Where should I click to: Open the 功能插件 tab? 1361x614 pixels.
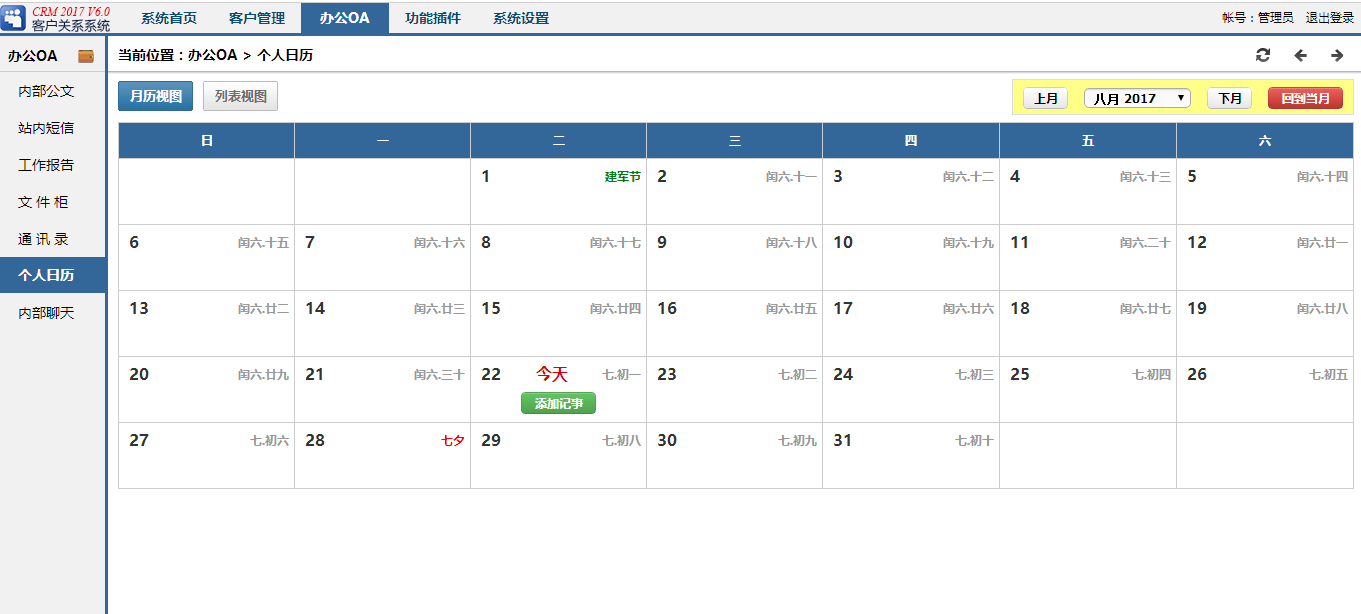[433, 18]
